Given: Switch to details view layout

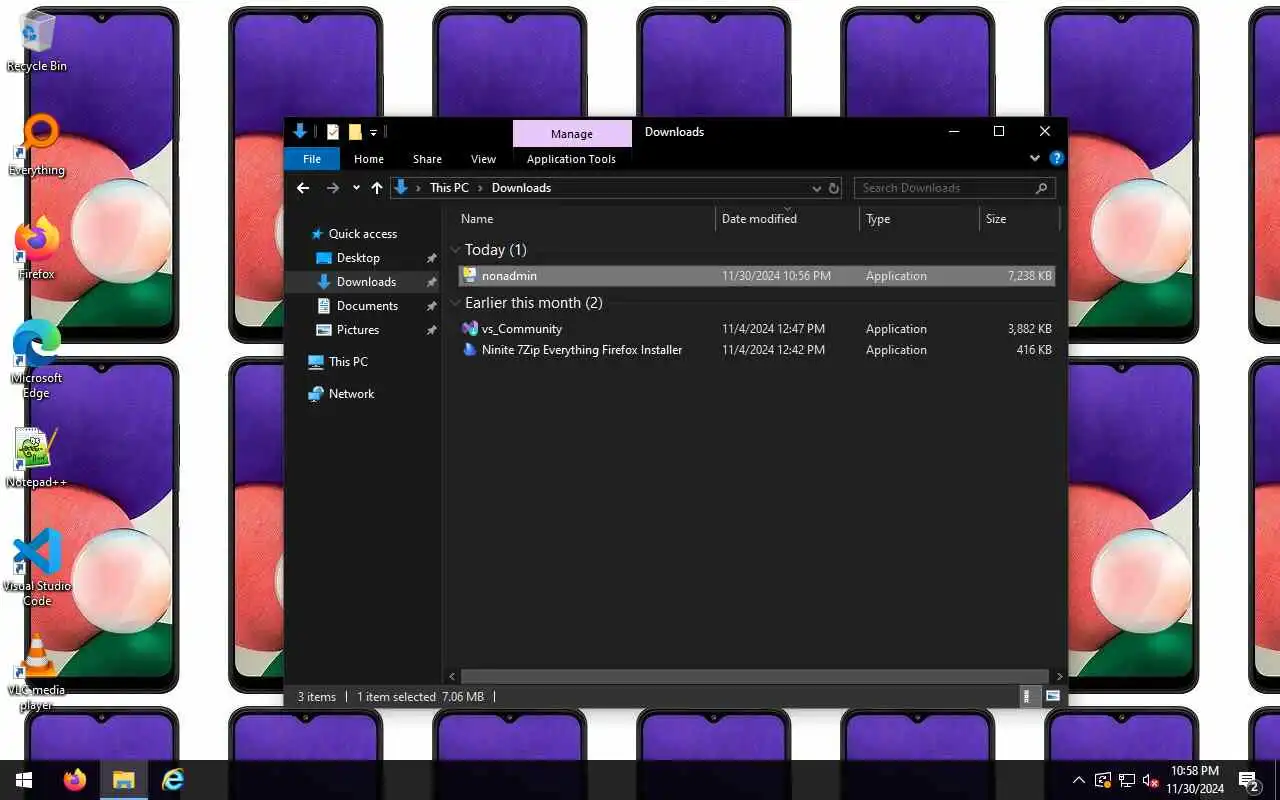Looking at the screenshot, I should pyautogui.click(x=1028, y=696).
